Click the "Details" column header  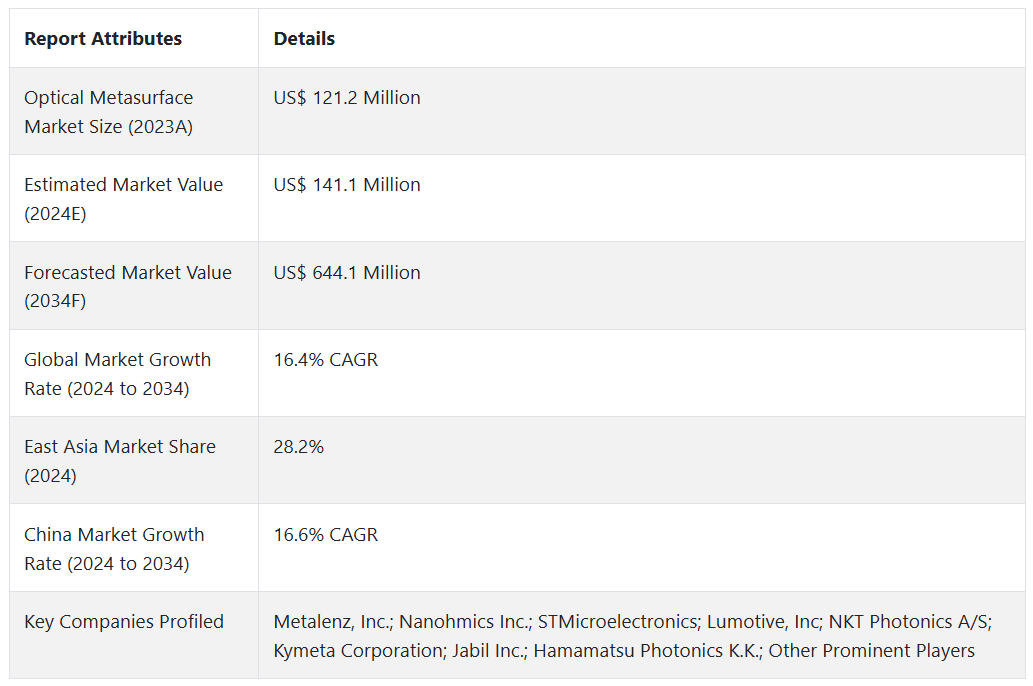coord(304,39)
